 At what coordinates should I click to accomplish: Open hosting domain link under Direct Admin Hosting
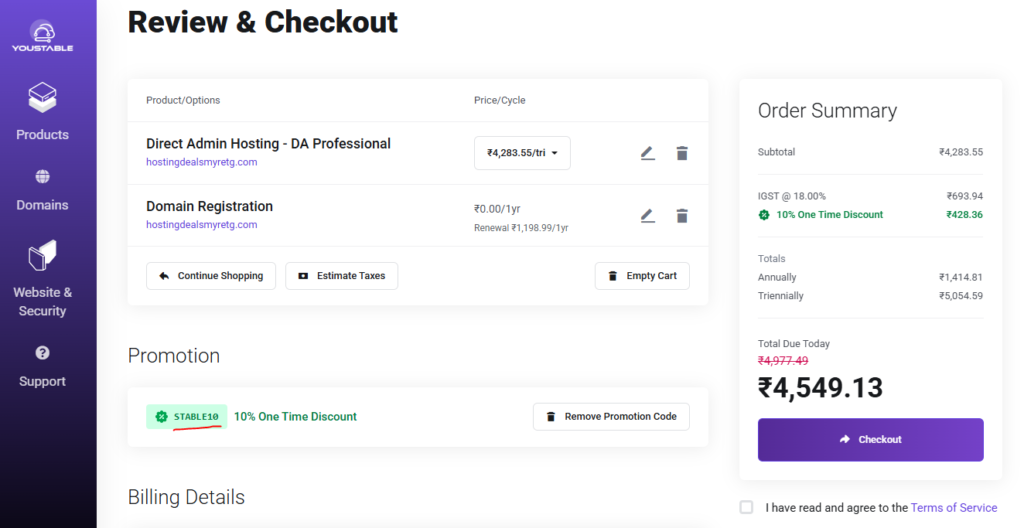(x=202, y=162)
